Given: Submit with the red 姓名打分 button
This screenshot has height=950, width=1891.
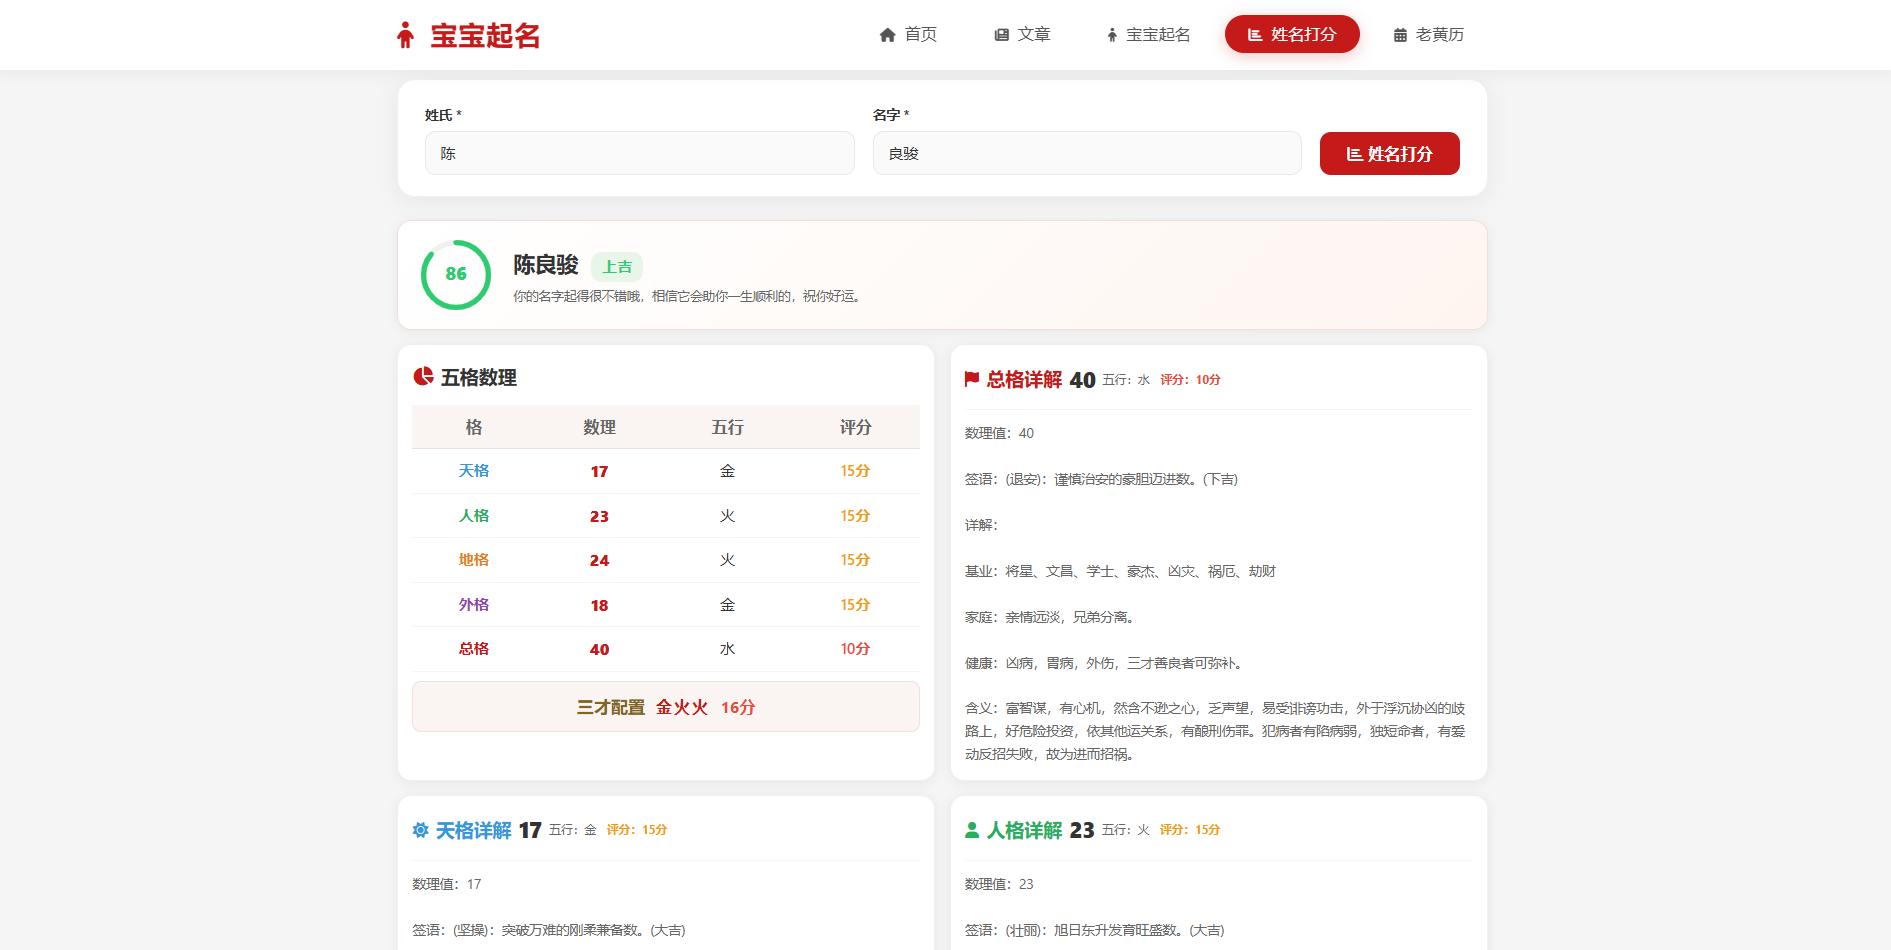Looking at the screenshot, I should point(1390,153).
